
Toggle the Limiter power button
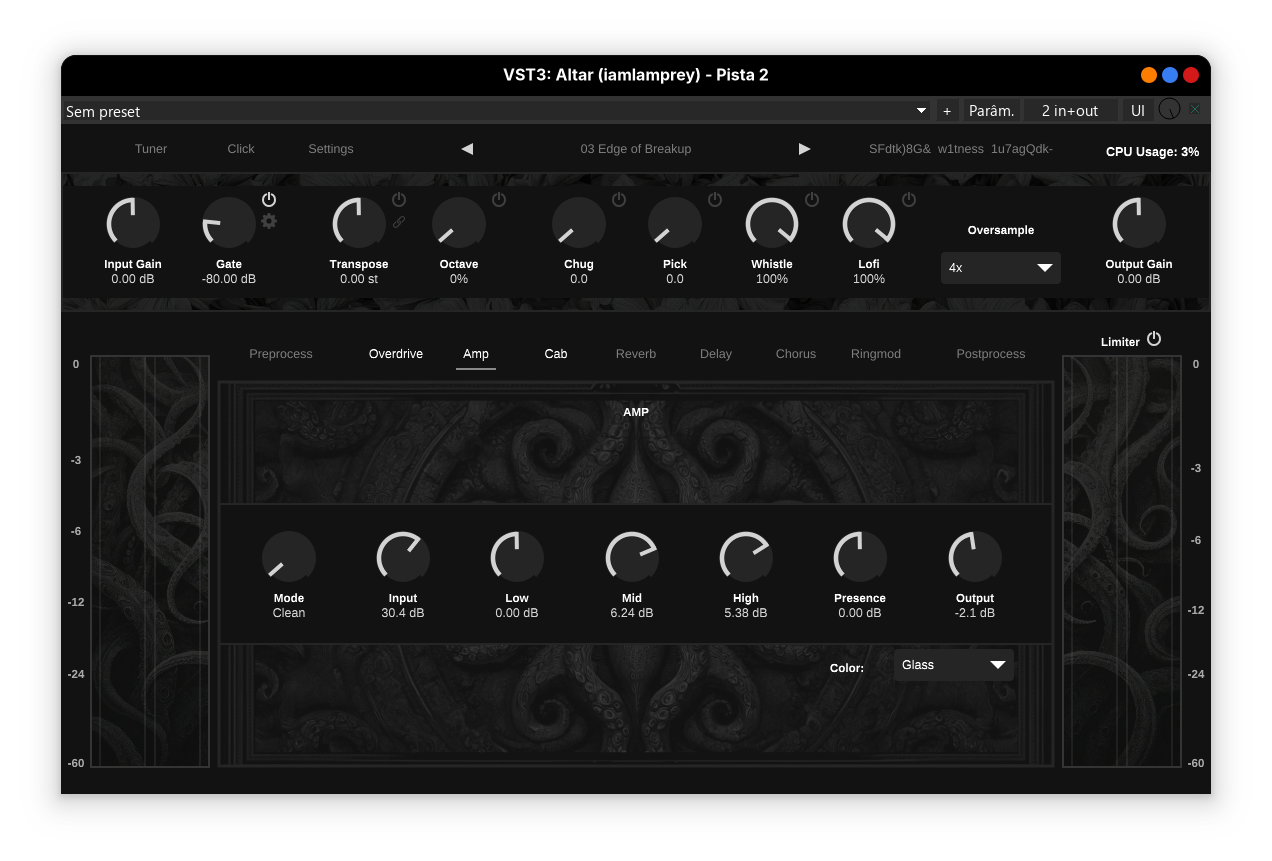click(x=1154, y=339)
